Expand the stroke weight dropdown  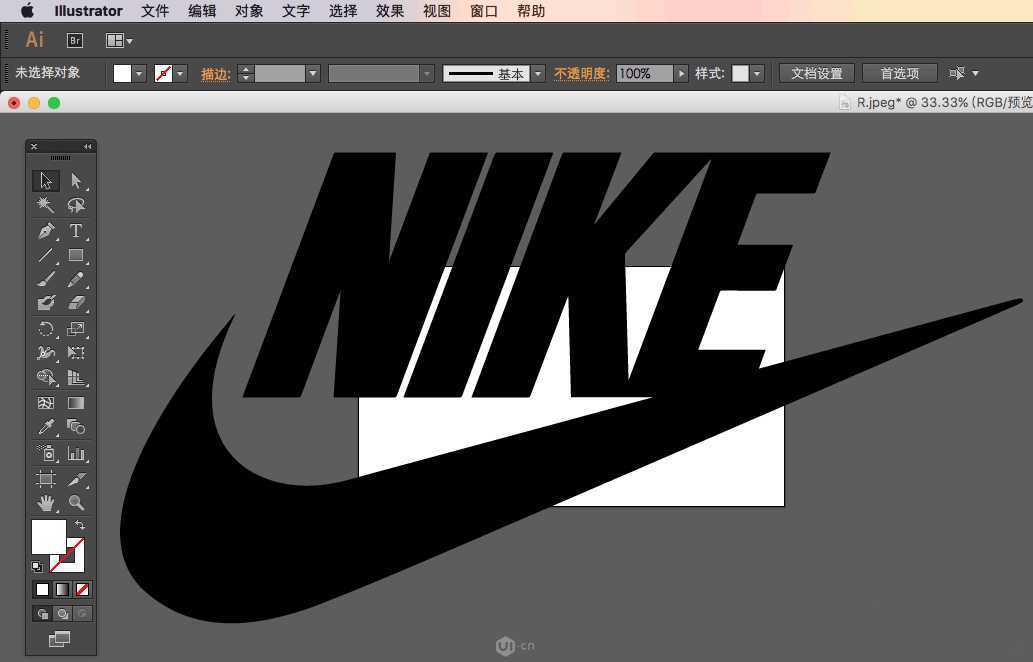[x=313, y=74]
